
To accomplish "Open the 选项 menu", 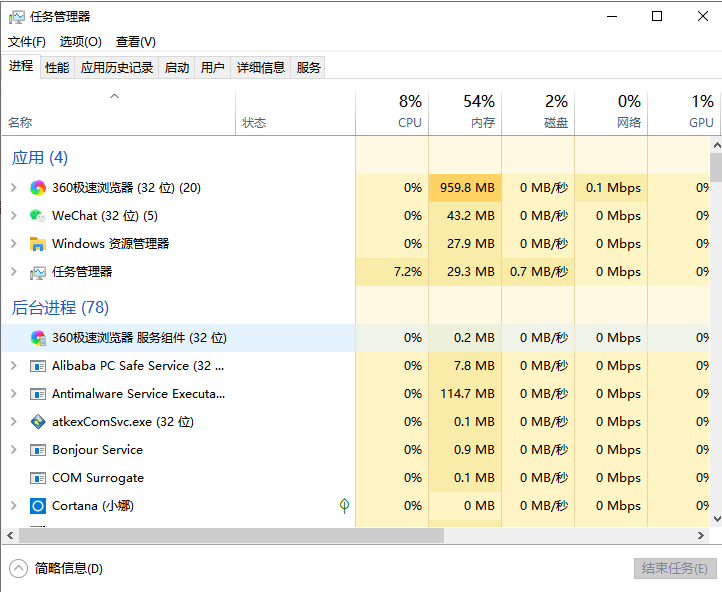I will 80,41.
